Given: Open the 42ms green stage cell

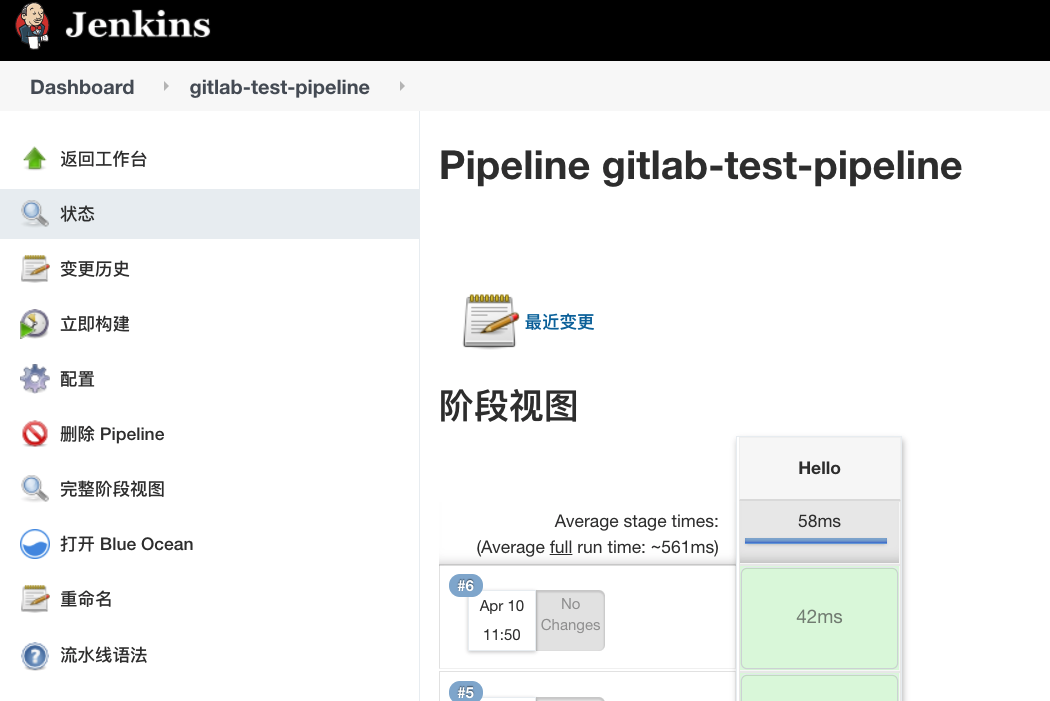Looking at the screenshot, I should 819,617.
